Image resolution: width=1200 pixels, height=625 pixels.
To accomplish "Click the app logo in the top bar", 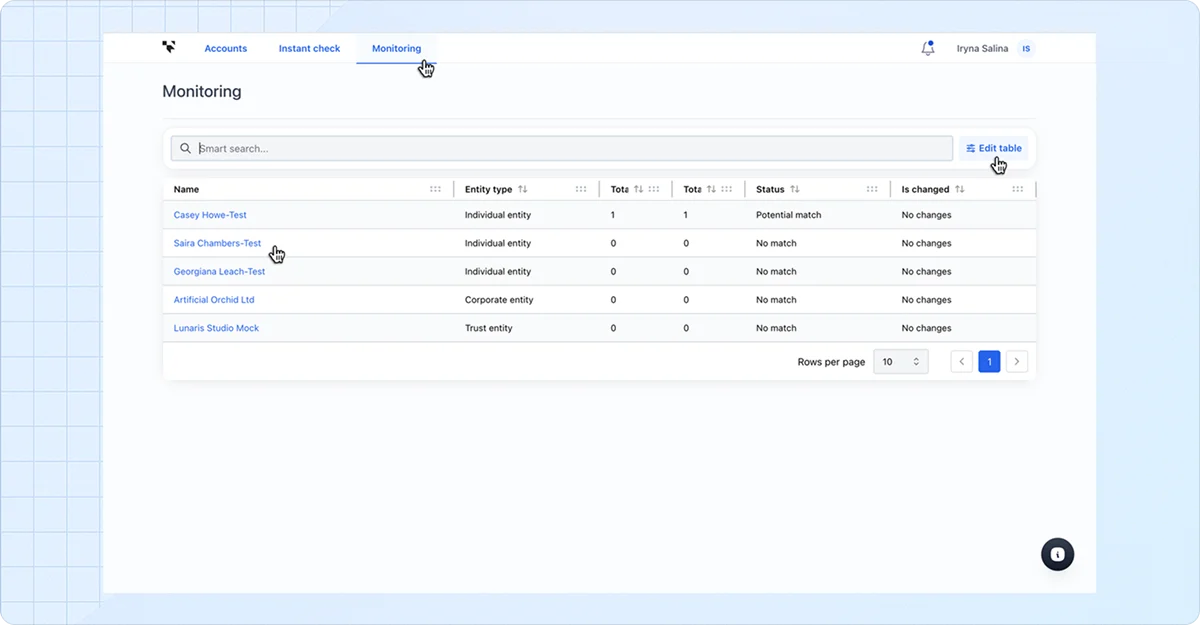I will point(169,47).
